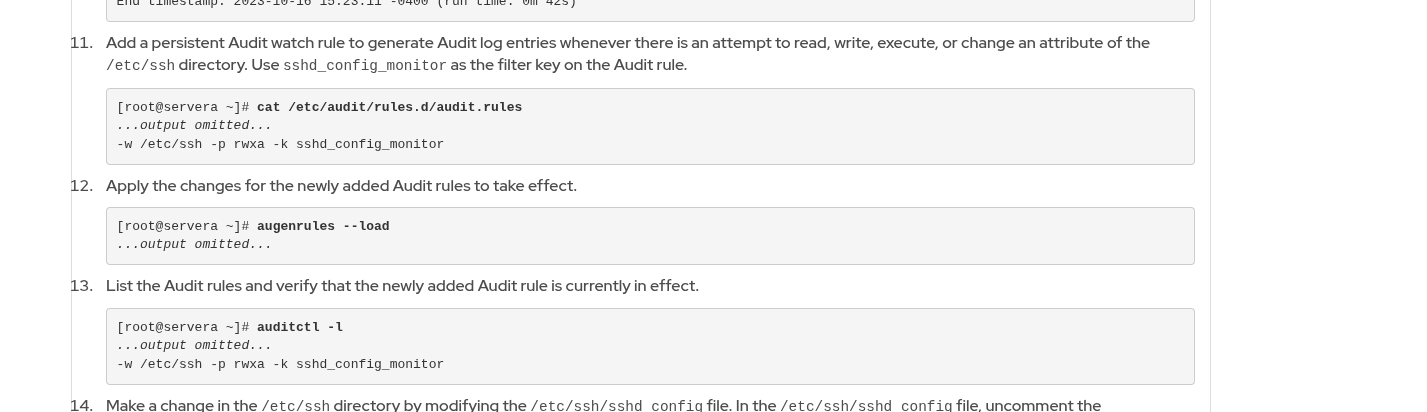Click the auditctl -l command text
Screen dimensions: 1427x412
click(x=300, y=327)
